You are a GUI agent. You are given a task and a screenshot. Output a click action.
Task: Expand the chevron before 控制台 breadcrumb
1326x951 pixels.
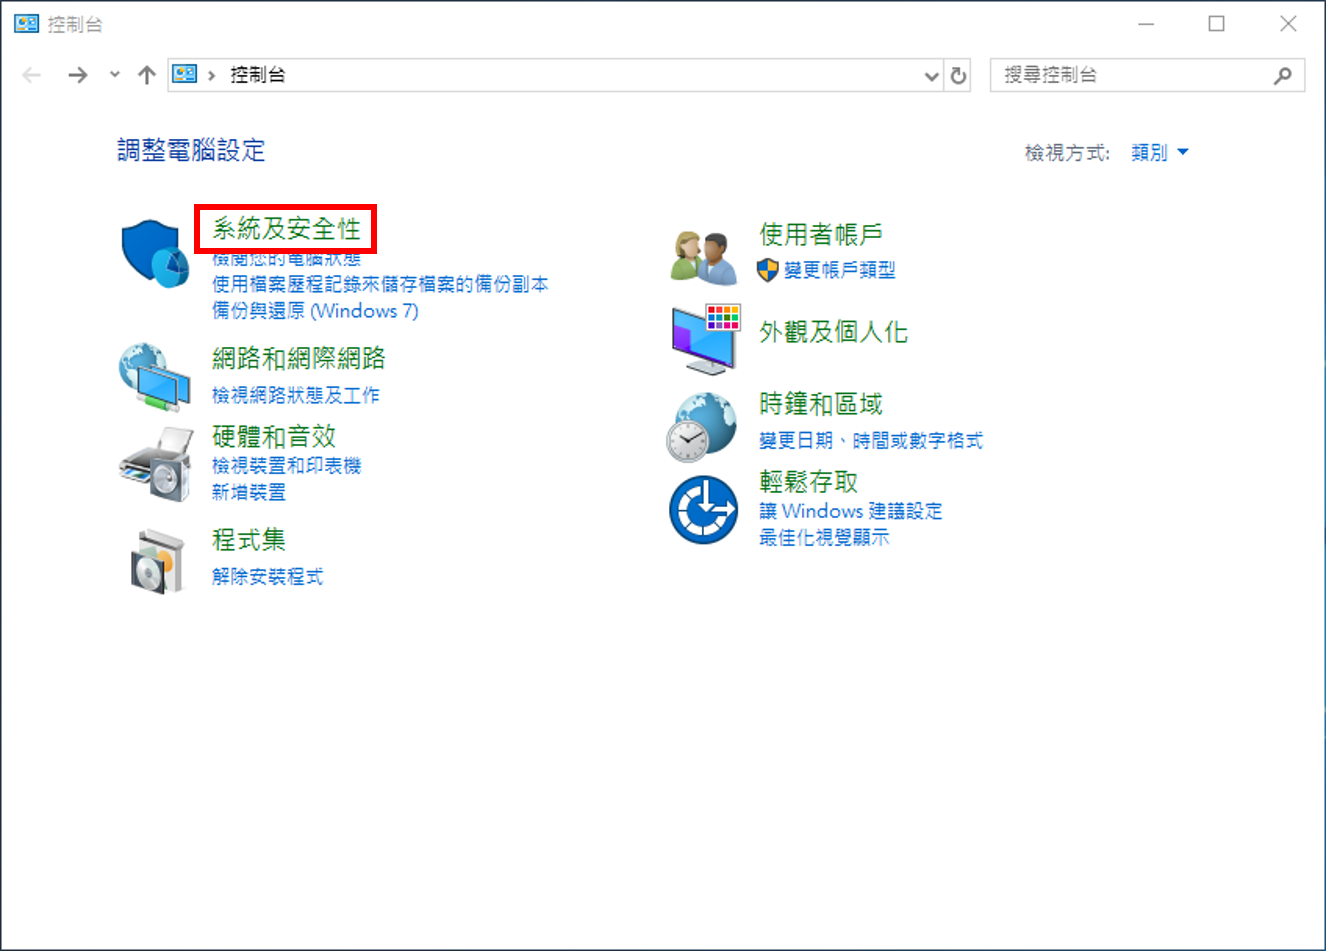tap(212, 75)
